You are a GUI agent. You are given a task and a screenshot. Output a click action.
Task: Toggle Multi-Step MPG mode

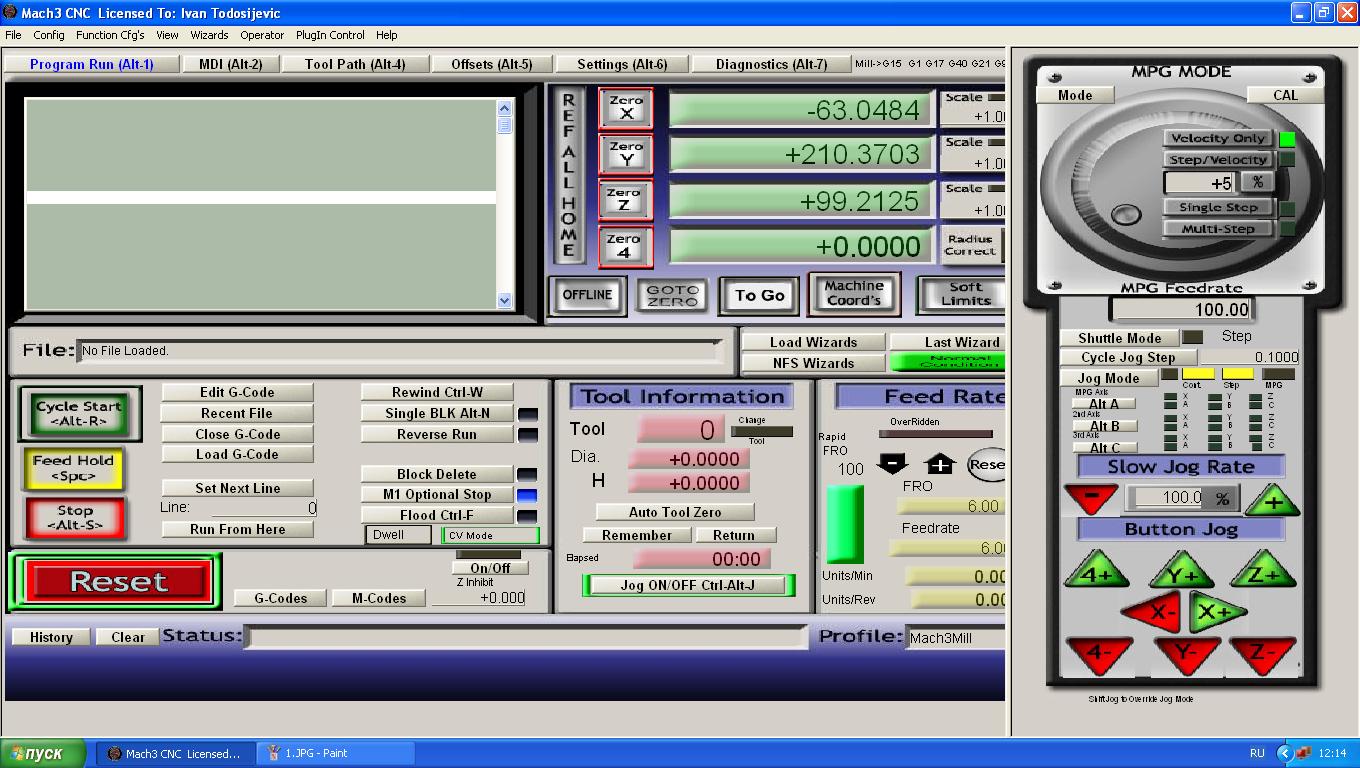point(1219,229)
